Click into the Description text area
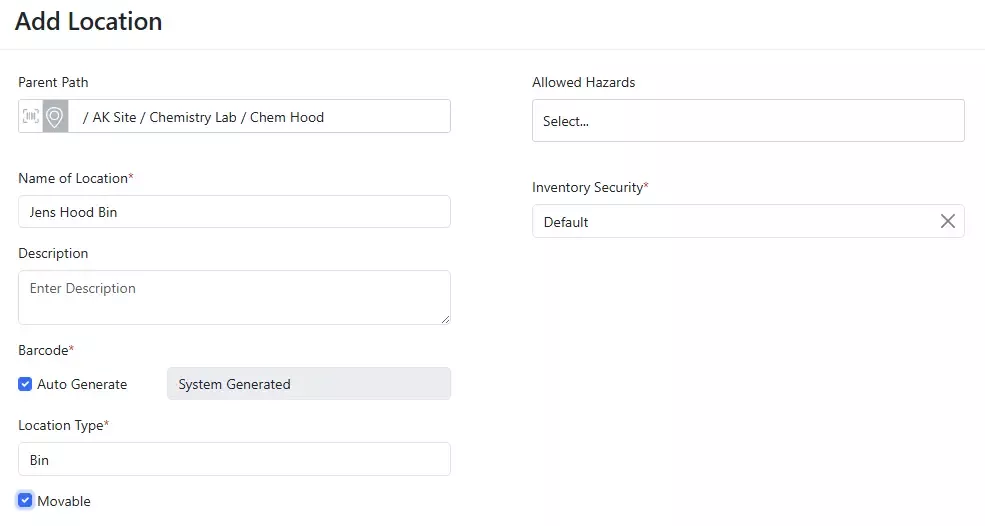The image size is (985, 526). coord(234,297)
